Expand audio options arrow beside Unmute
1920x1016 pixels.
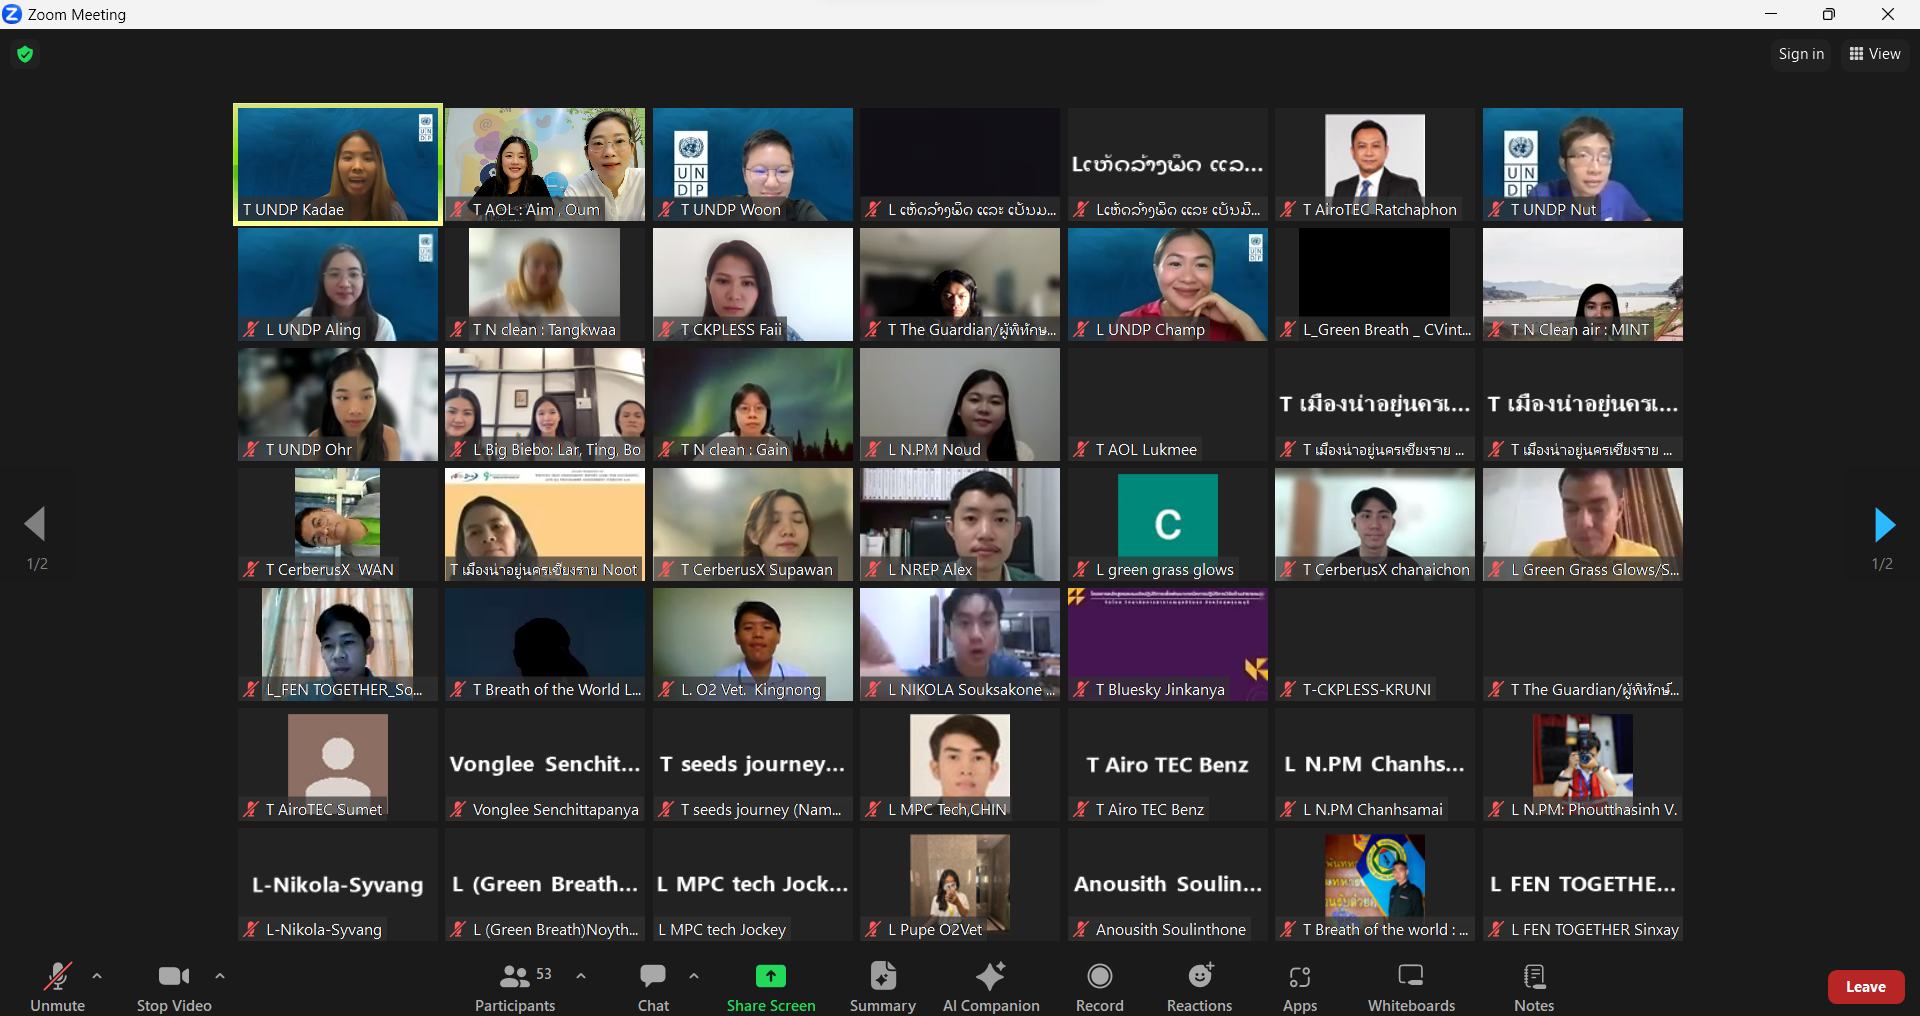[x=97, y=976]
